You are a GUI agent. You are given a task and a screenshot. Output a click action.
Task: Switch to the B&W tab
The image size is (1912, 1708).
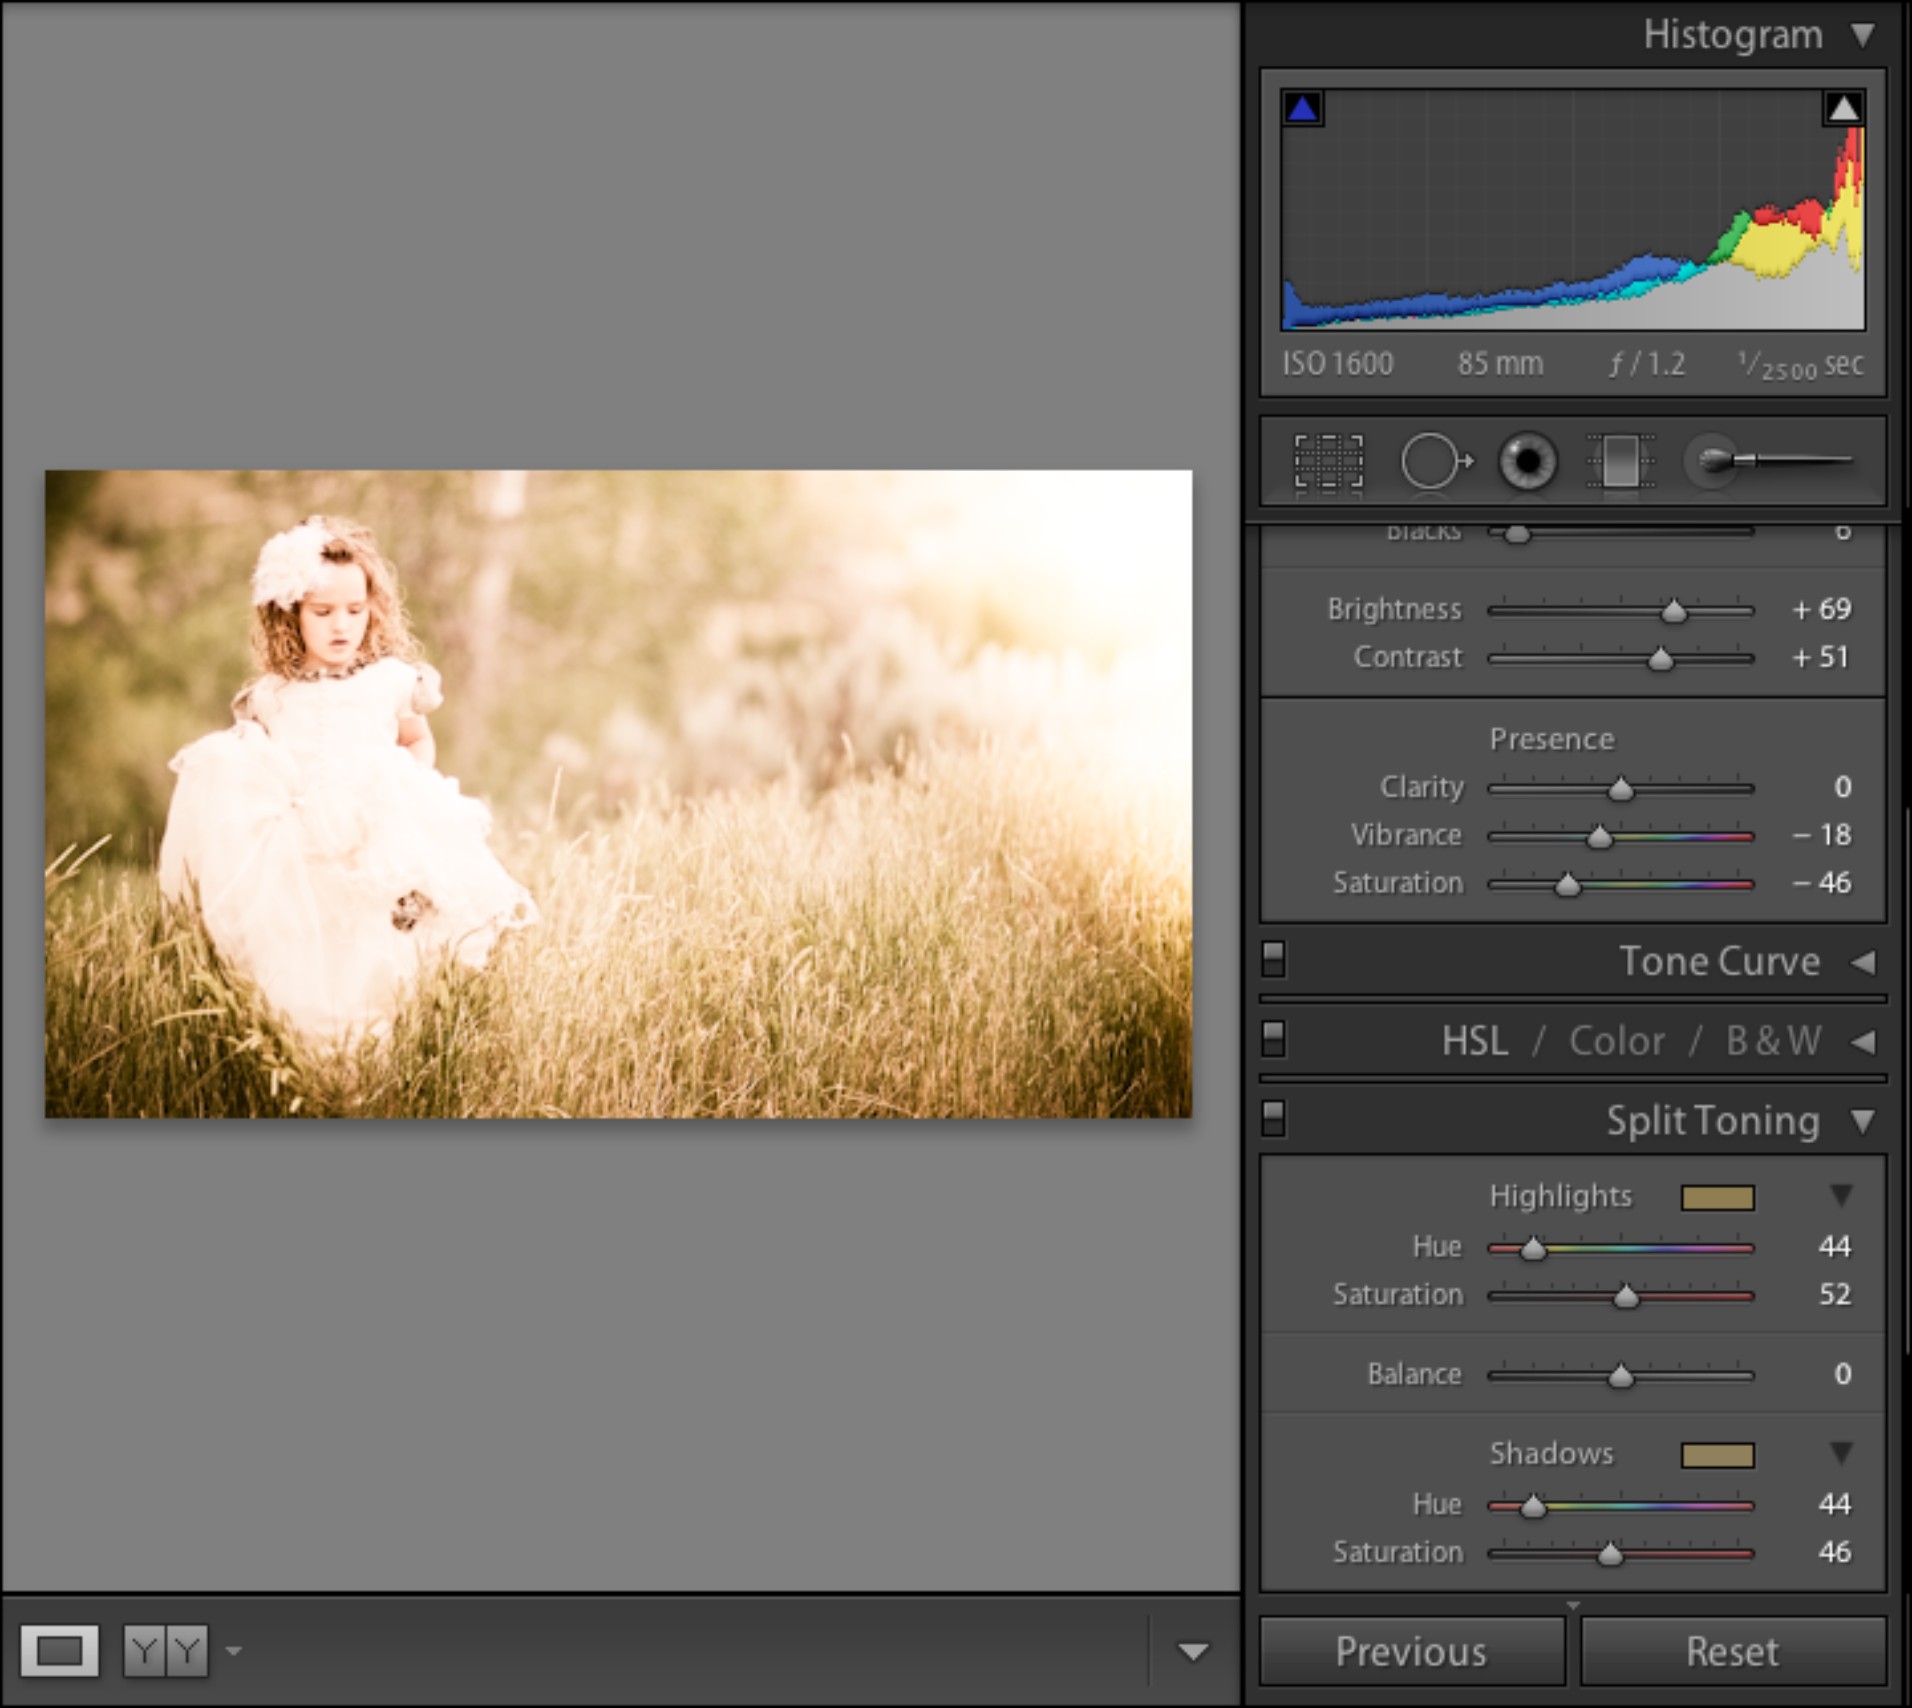(x=1773, y=1041)
